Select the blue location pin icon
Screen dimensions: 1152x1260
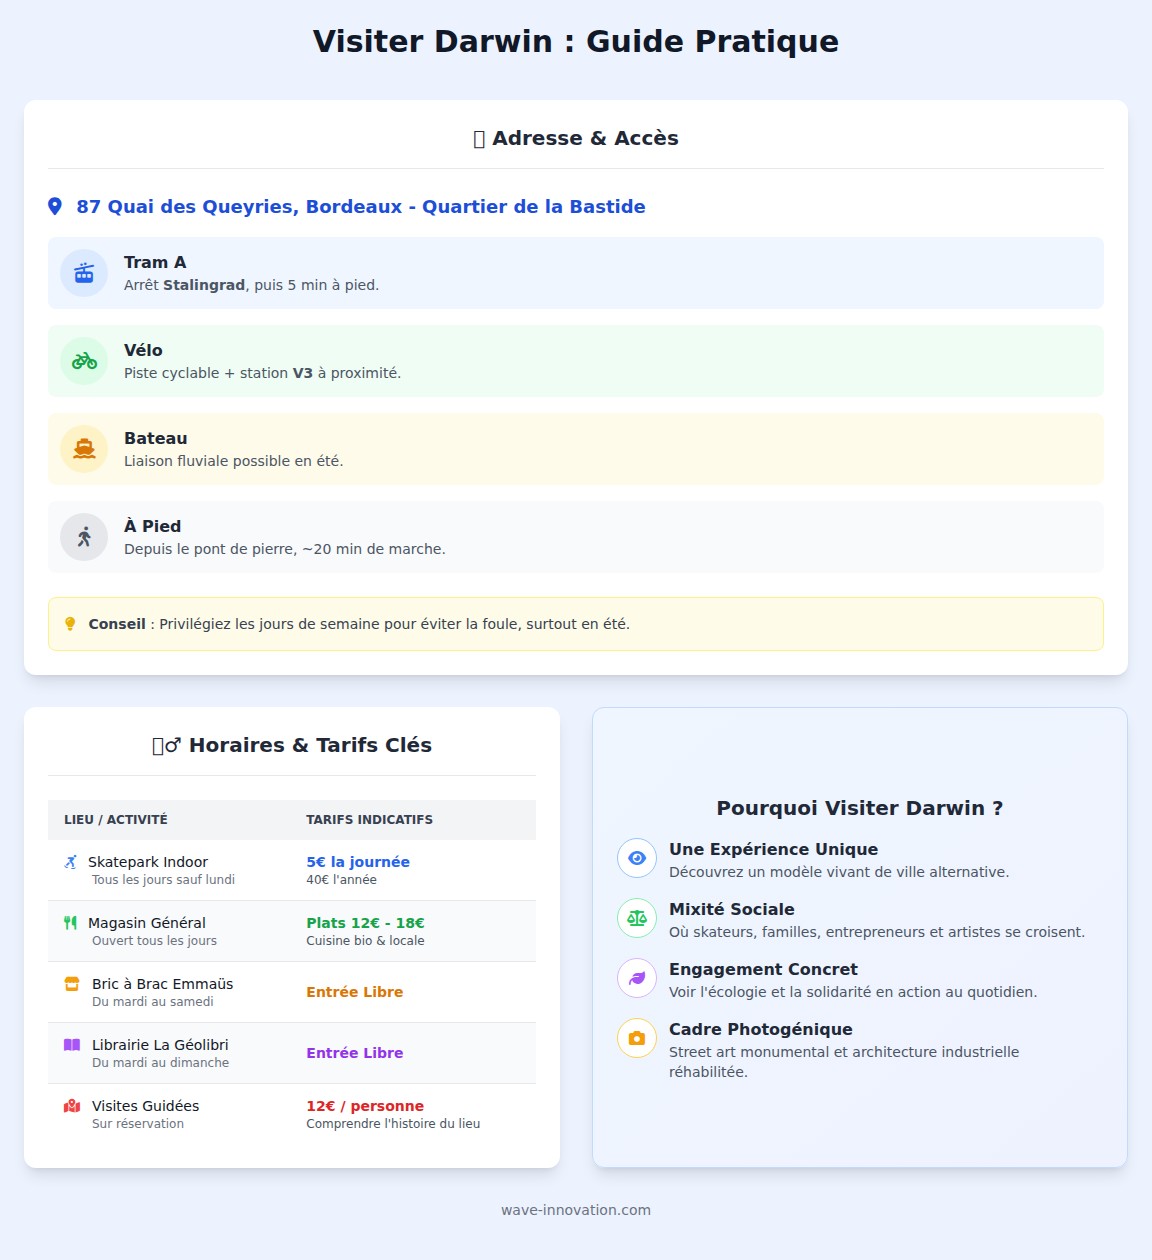pos(55,206)
